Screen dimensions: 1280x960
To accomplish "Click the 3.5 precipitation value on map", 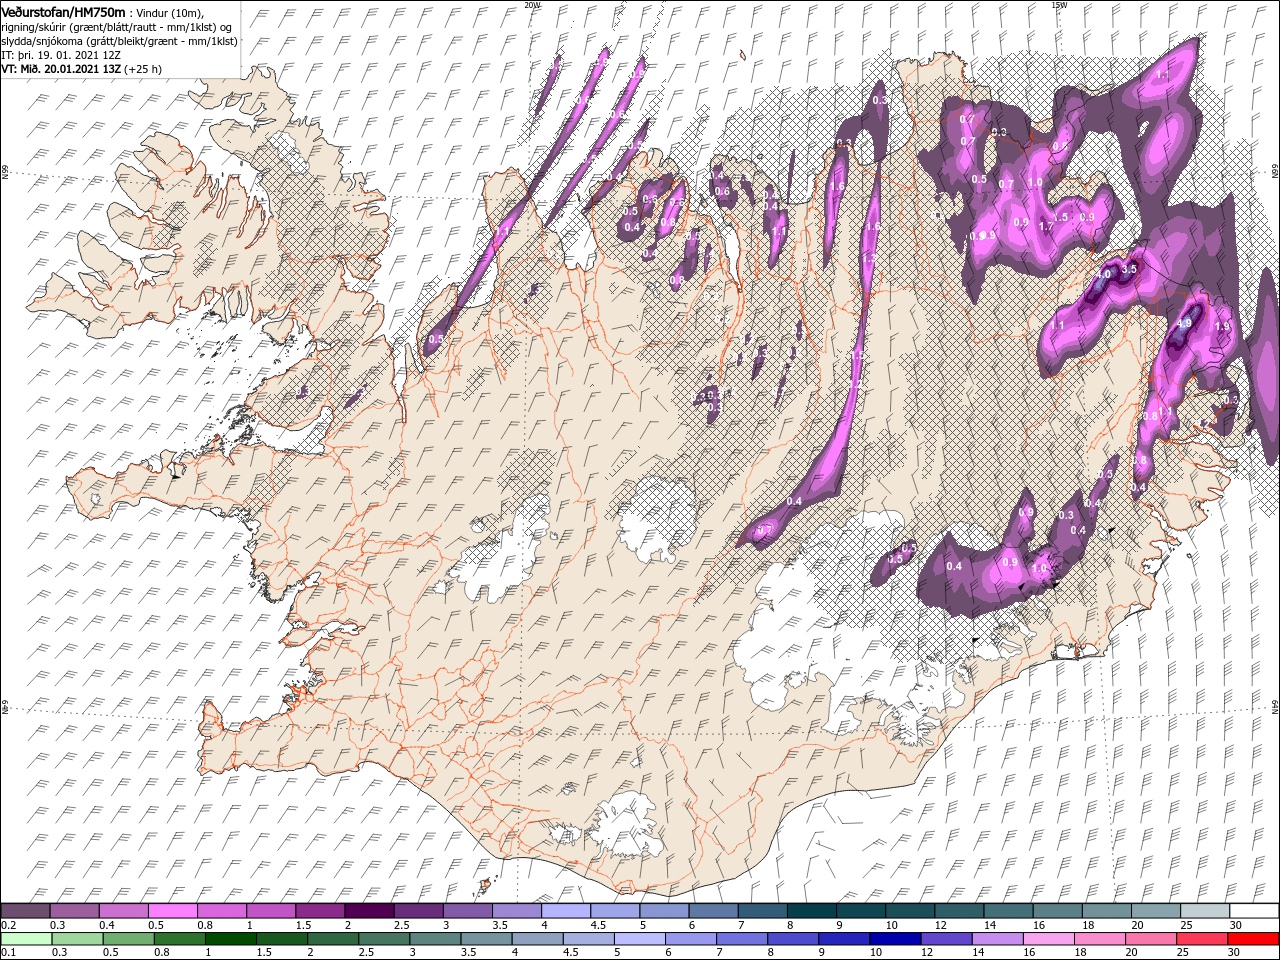I will 1130,269.
